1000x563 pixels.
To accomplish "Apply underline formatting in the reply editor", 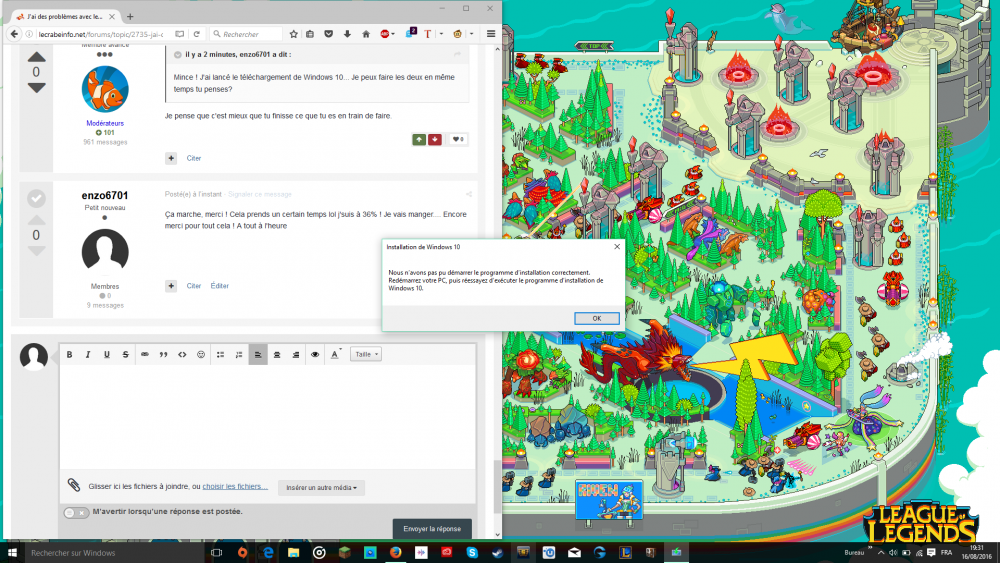I will [107, 355].
